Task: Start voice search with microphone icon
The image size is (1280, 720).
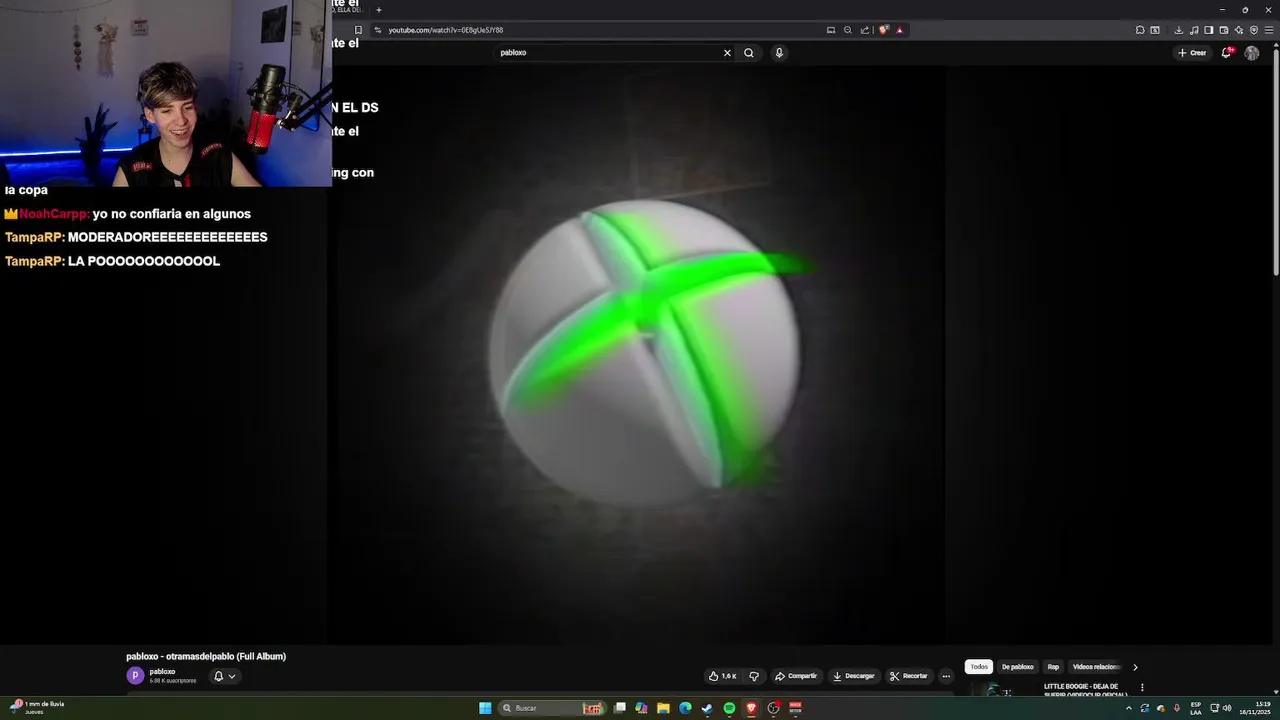Action: [x=779, y=53]
